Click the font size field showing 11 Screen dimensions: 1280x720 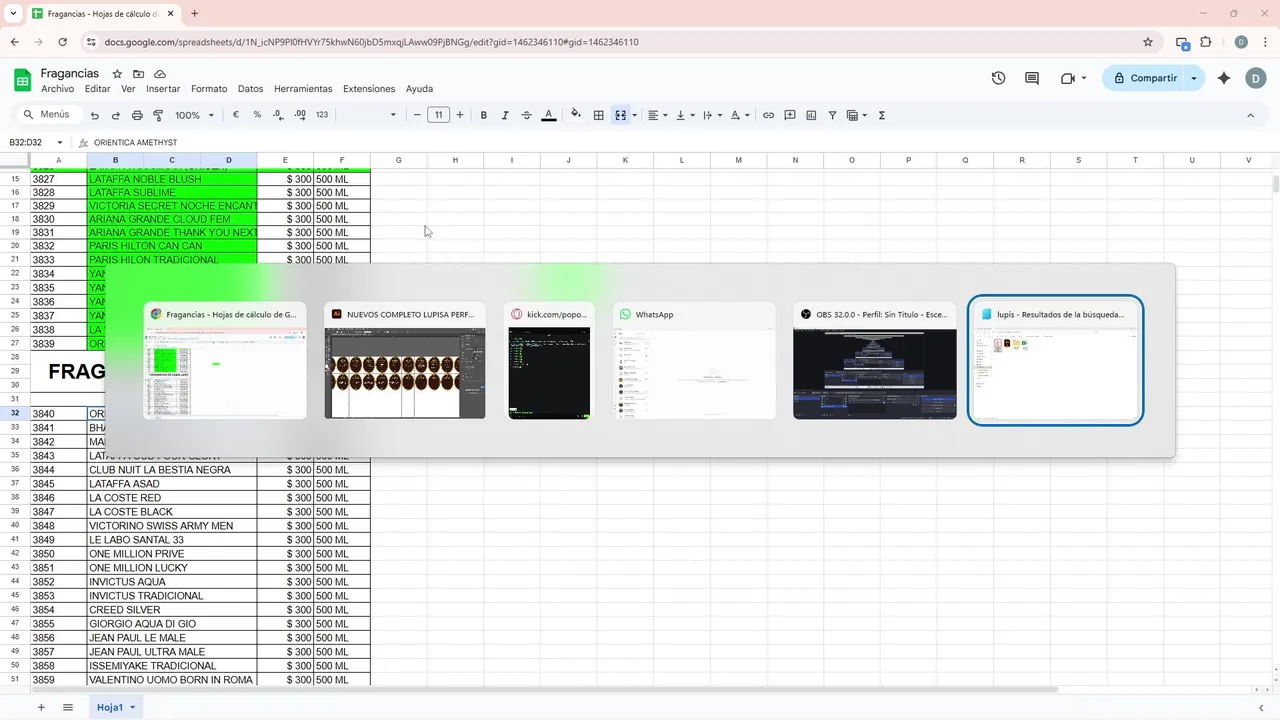click(x=438, y=115)
